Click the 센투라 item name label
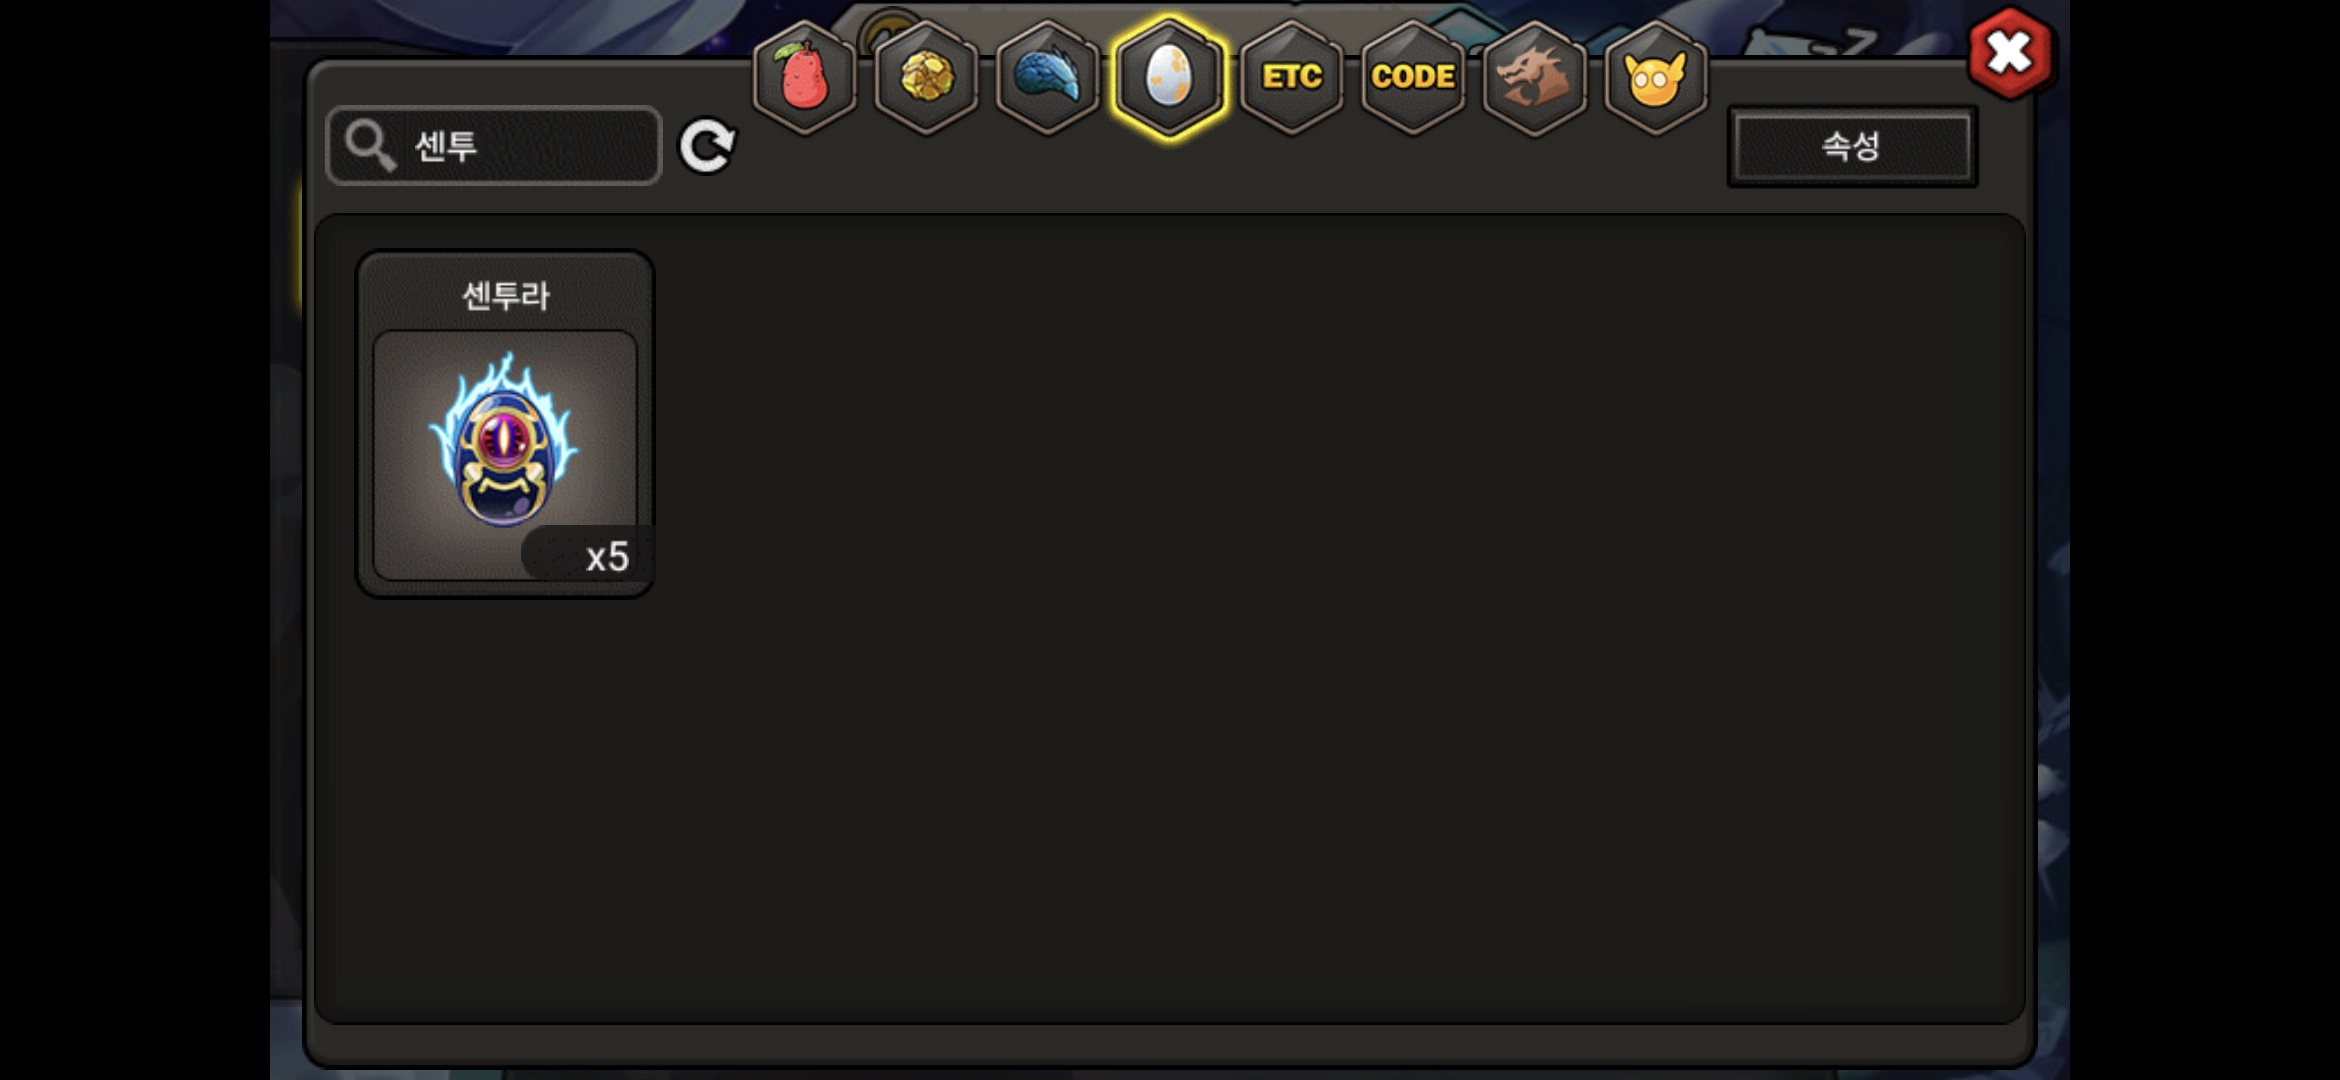2340x1080 pixels. tap(505, 295)
